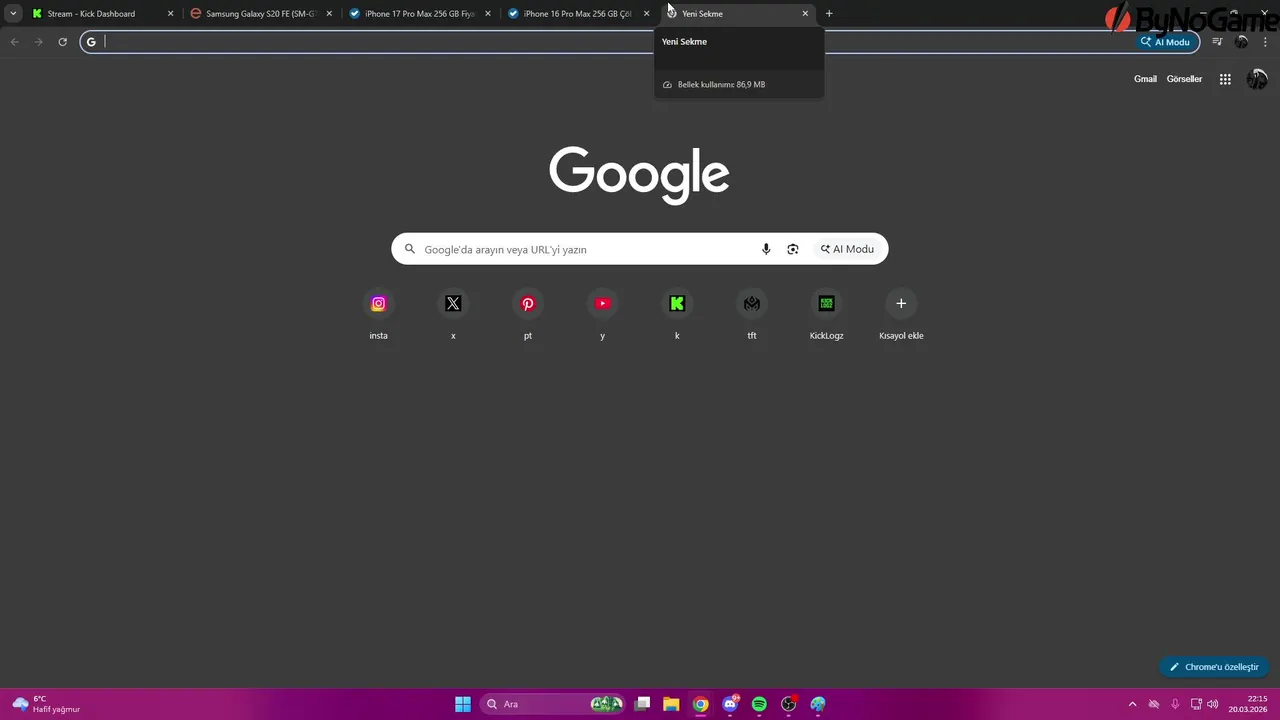Open a new tab with plus button
The image size is (1280, 720).
(829, 14)
